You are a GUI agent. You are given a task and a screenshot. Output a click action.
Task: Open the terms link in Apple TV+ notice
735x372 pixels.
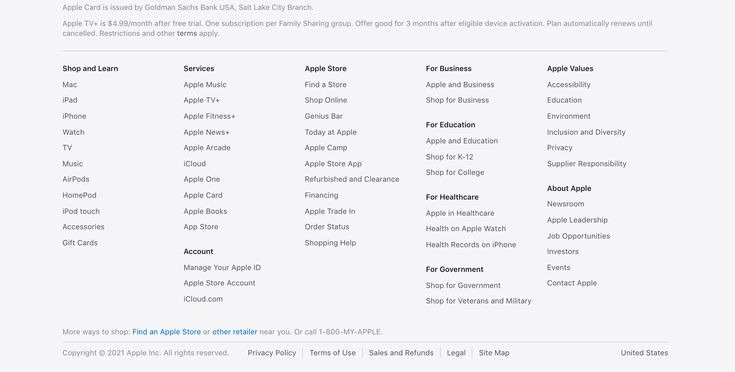[187, 33]
